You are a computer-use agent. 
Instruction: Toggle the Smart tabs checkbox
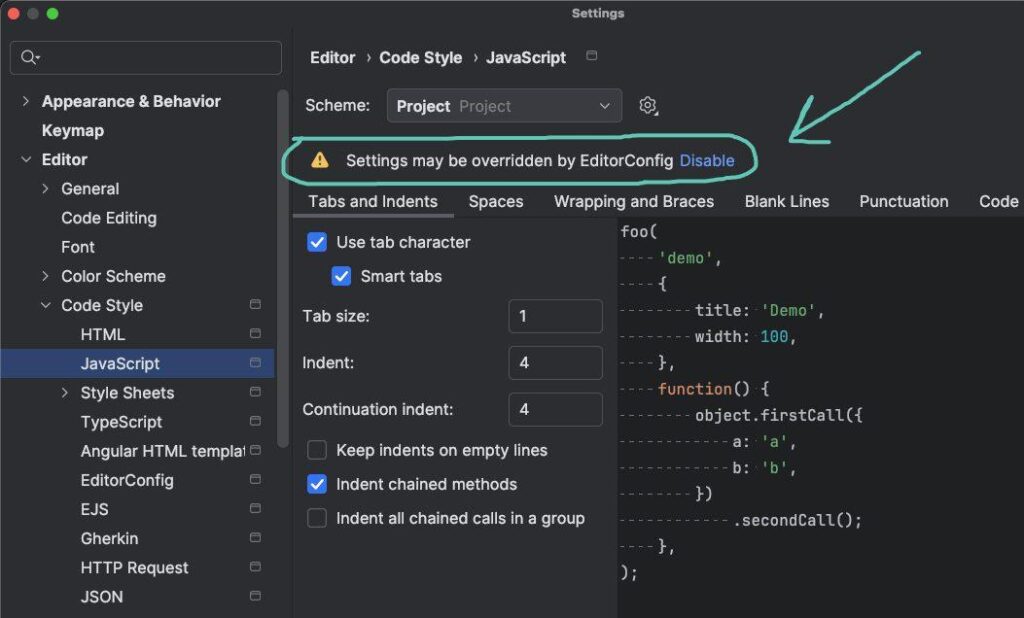pos(342,276)
